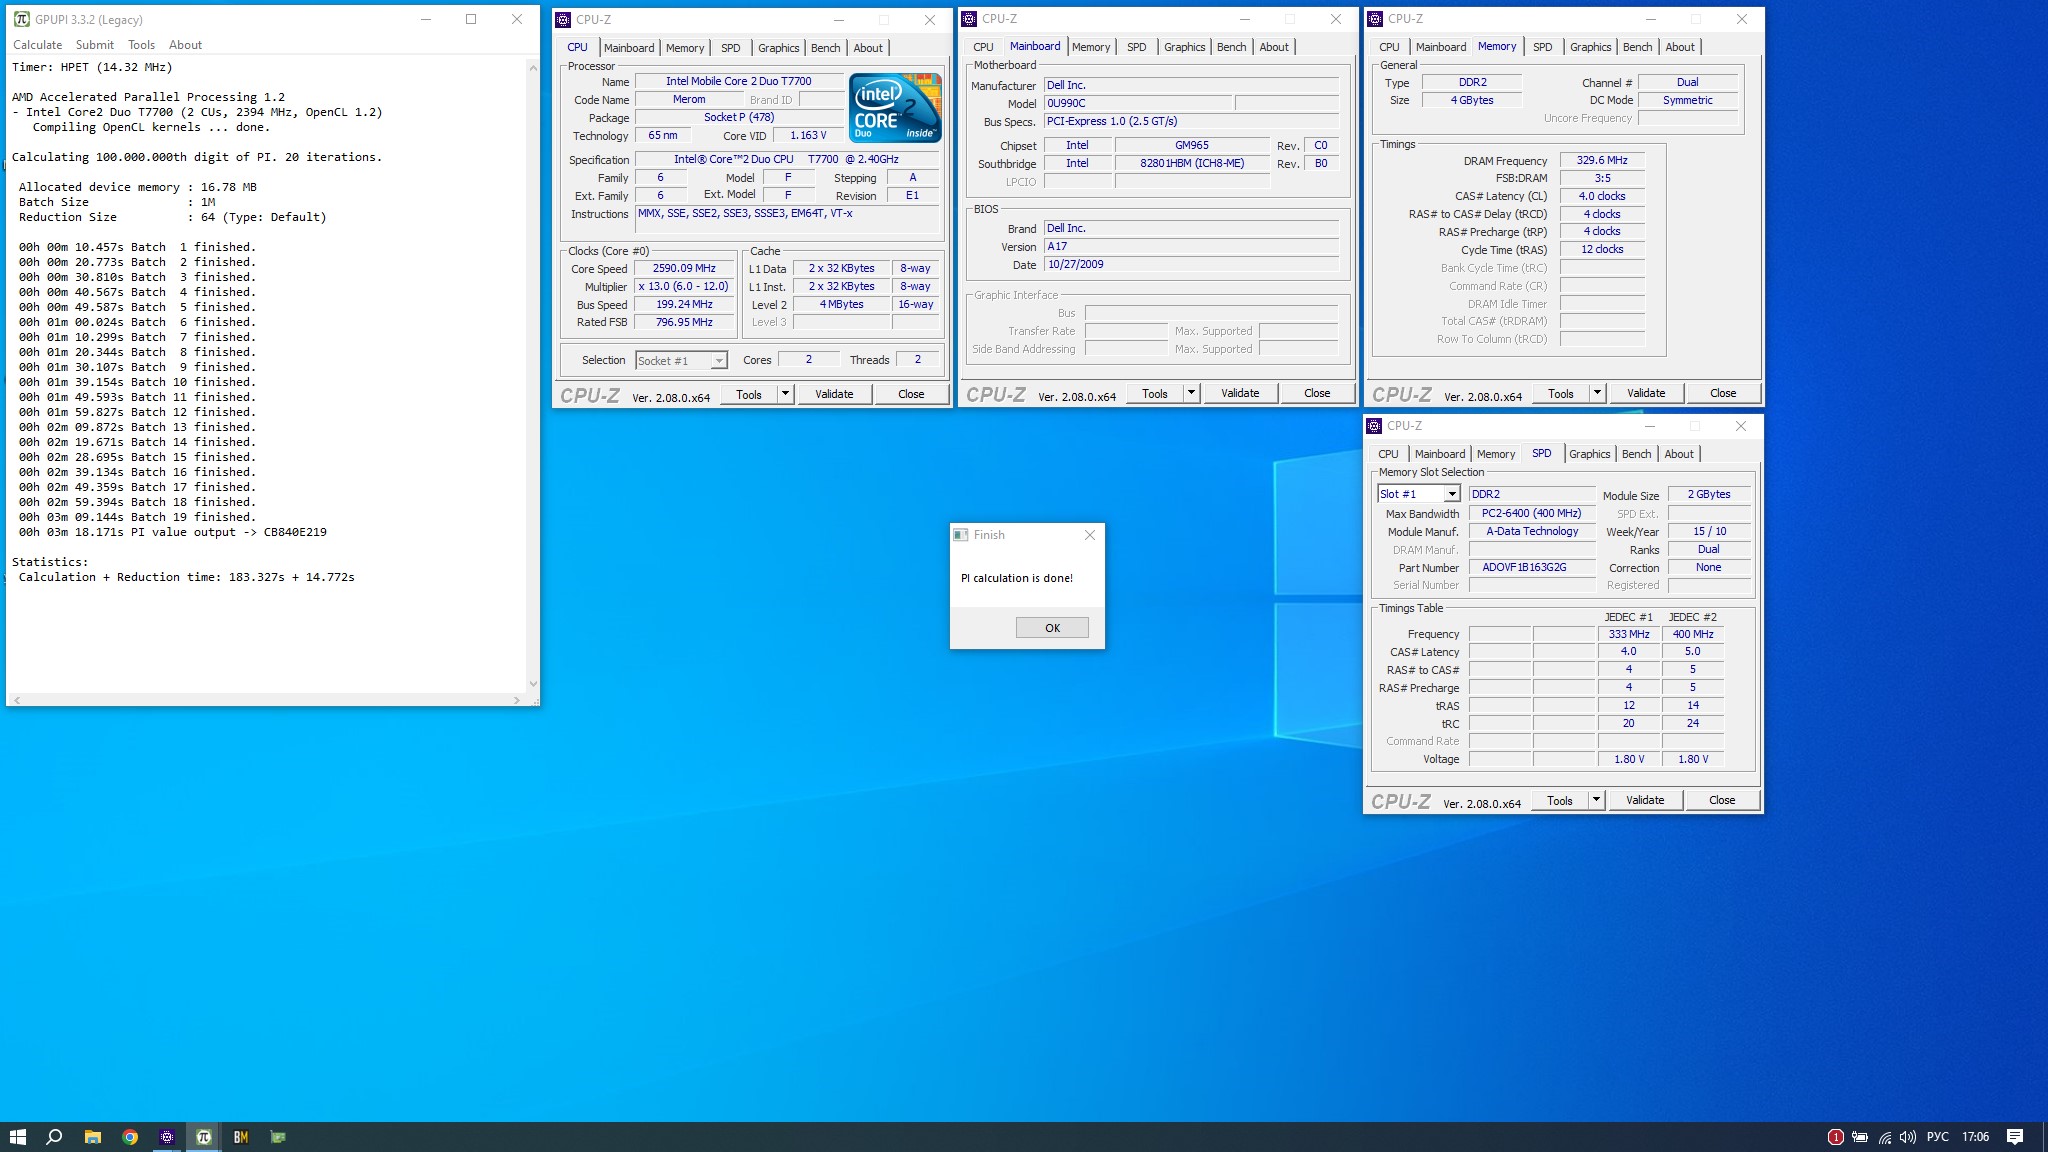Screen dimensions: 2048x1152
Task: Open GPUPI Submit menu
Action: [x=95, y=45]
